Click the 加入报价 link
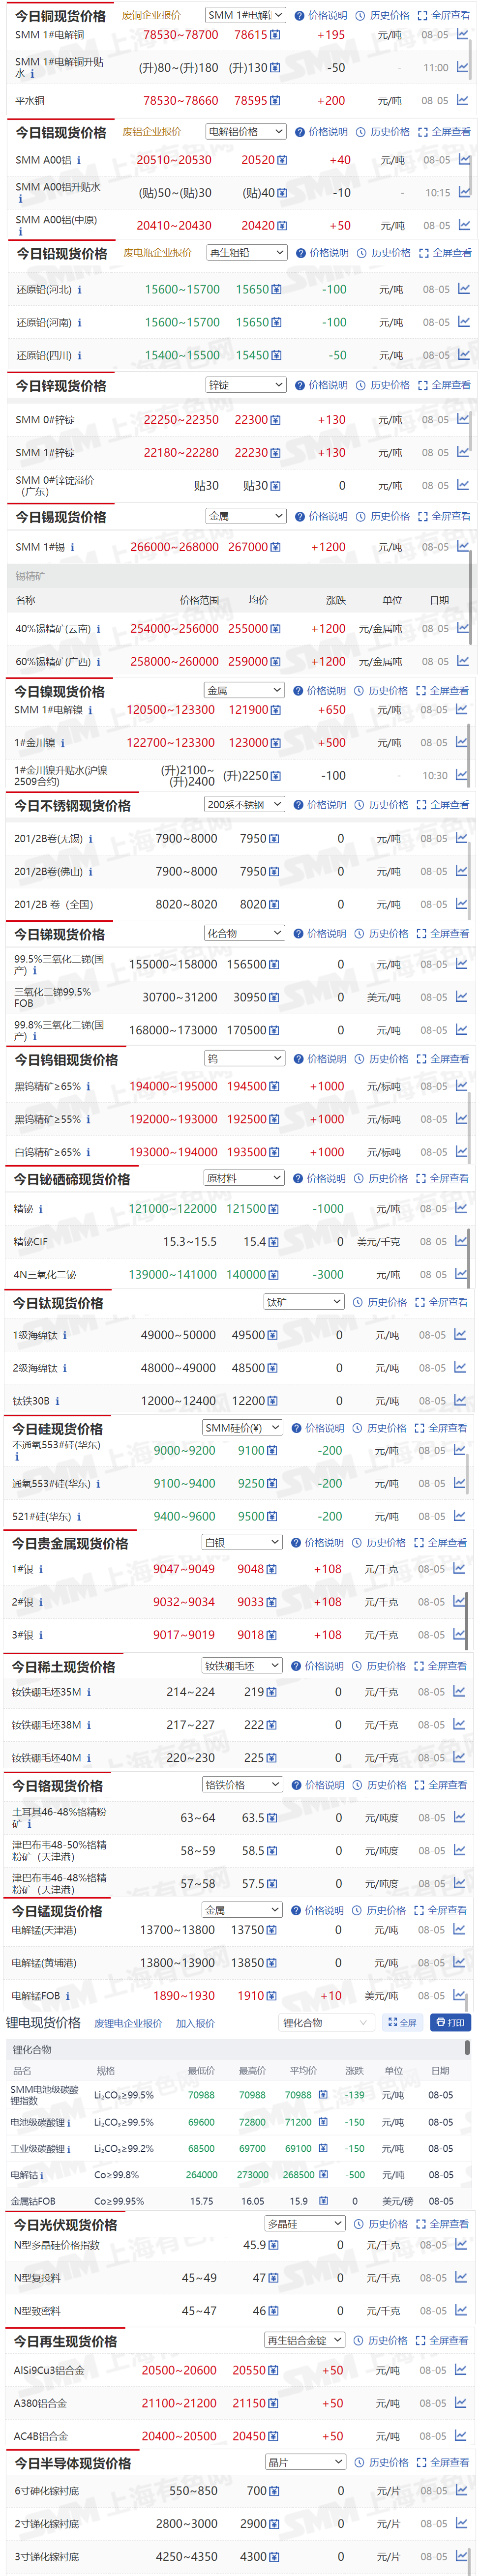 (195, 2022)
